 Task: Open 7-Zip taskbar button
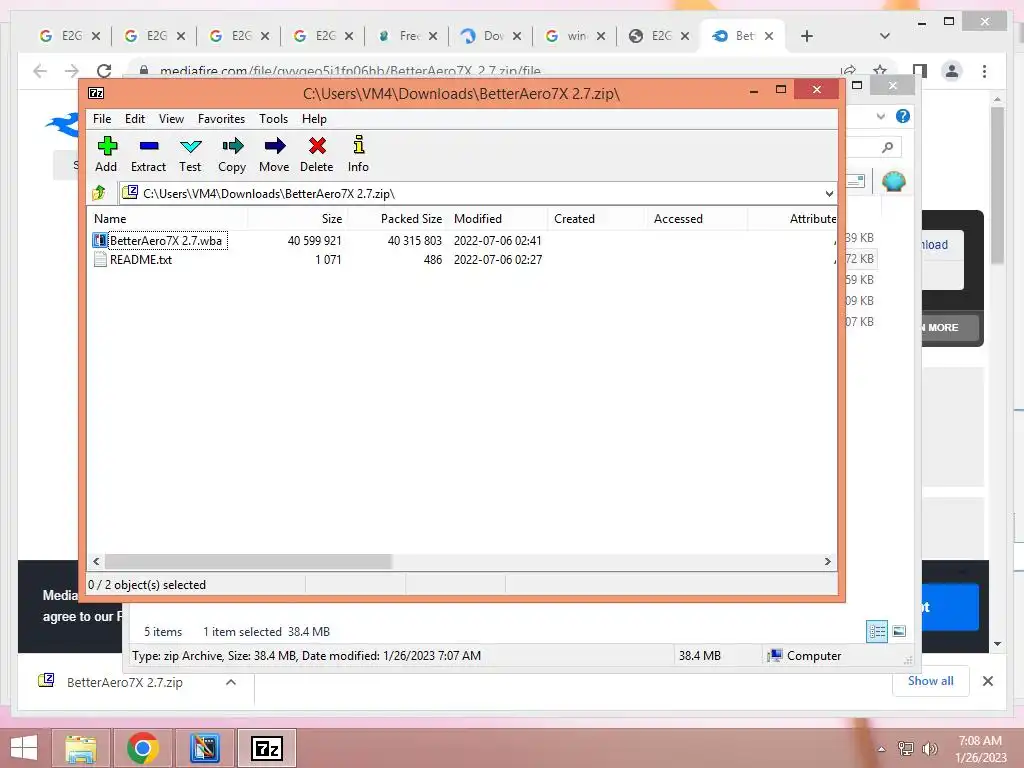coord(267,748)
